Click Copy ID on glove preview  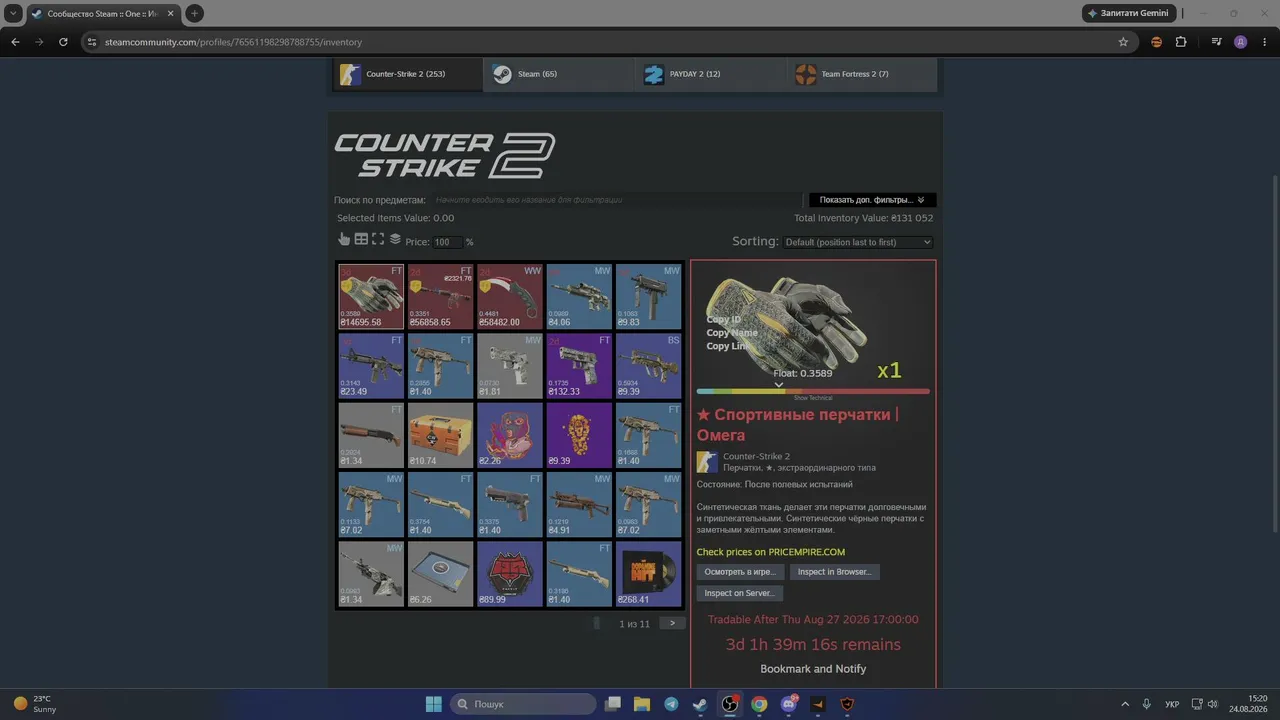724,320
